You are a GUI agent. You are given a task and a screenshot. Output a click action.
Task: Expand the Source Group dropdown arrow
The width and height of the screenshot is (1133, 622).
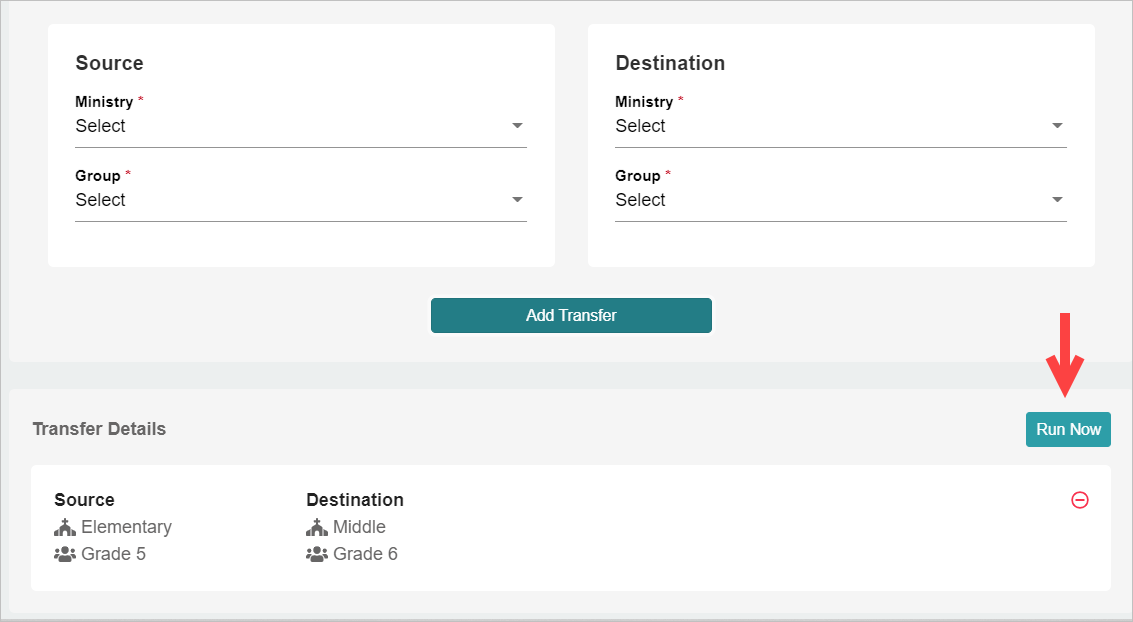(517, 200)
